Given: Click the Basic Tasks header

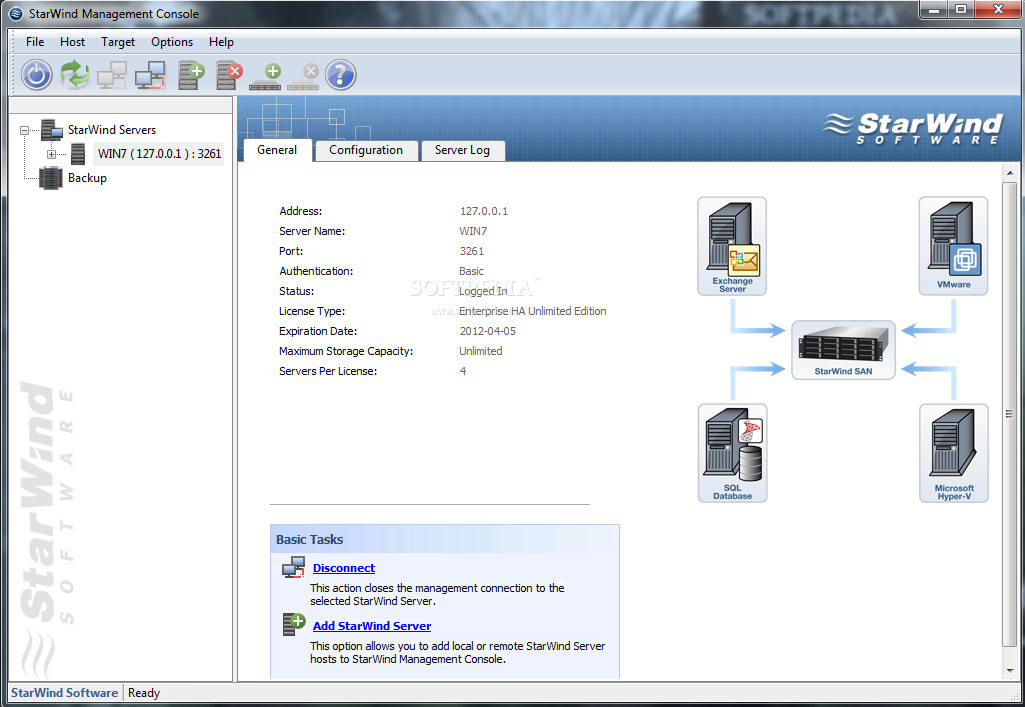Looking at the screenshot, I should (445, 539).
